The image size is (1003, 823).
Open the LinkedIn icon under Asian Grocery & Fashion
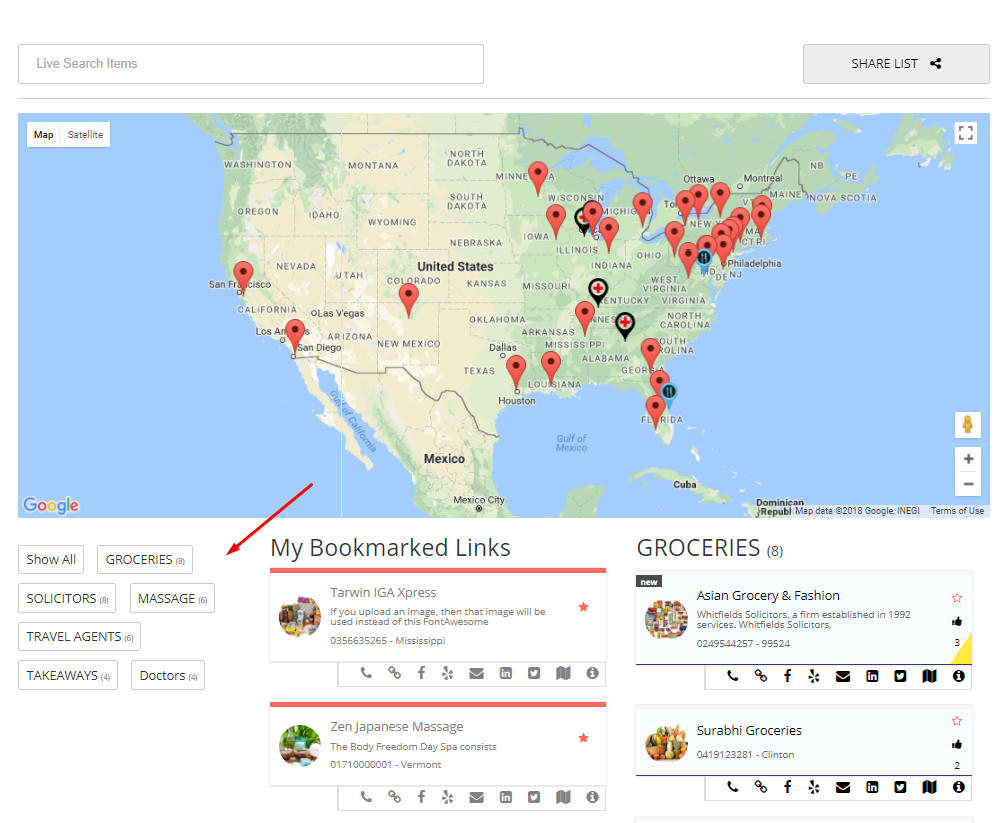click(x=872, y=676)
